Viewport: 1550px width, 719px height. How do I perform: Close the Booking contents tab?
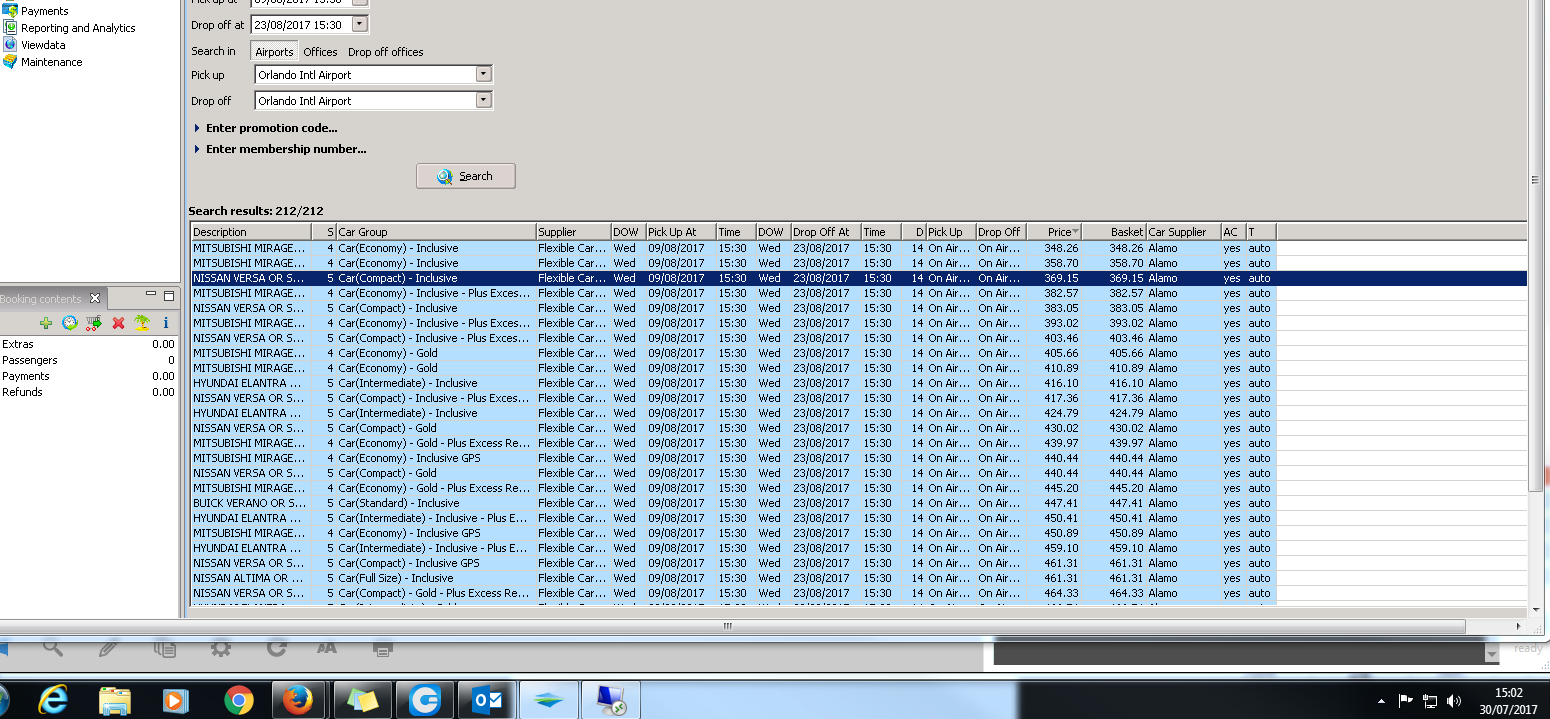coord(95,298)
